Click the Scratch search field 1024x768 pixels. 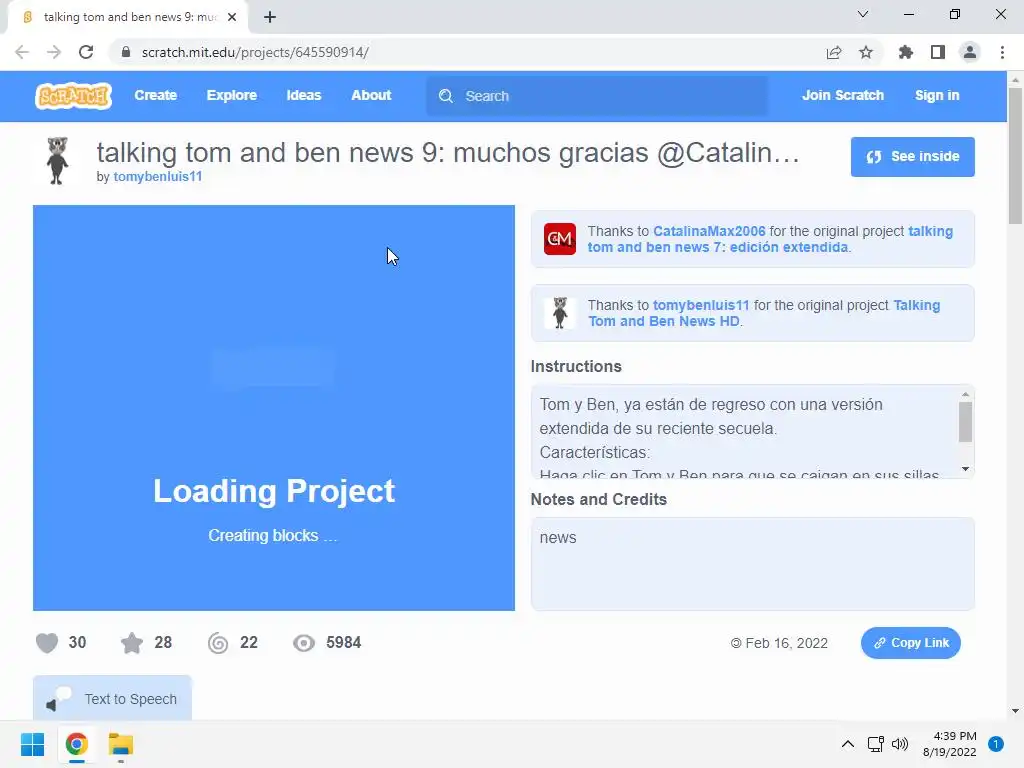pyautogui.click(x=597, y=96)
